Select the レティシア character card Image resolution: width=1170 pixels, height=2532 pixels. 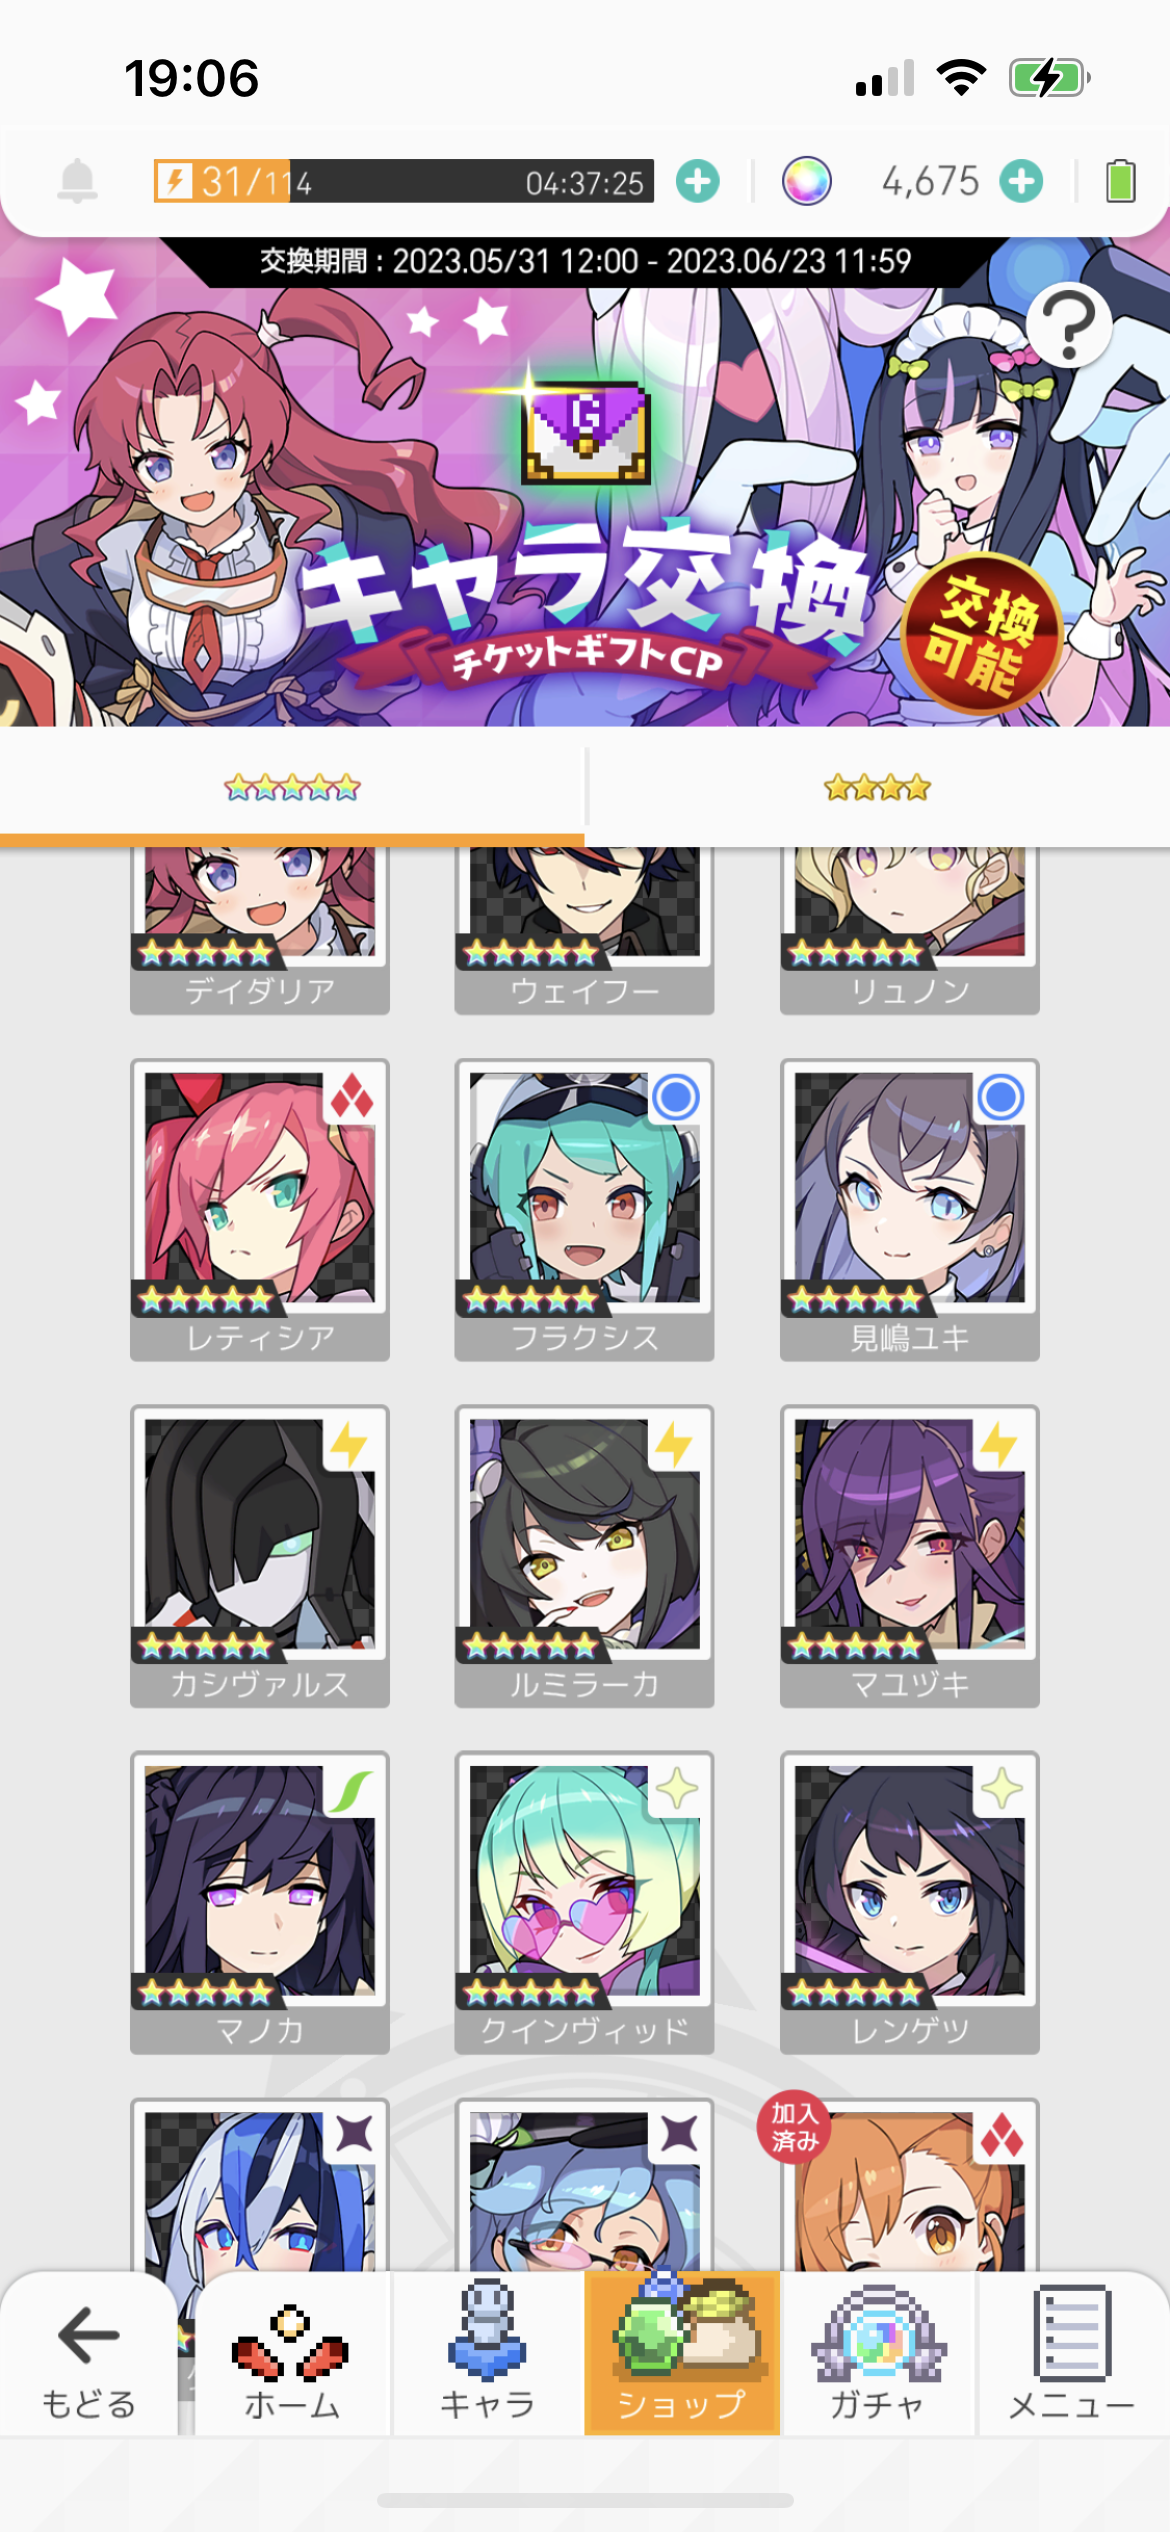click(x=260, y=1210)
